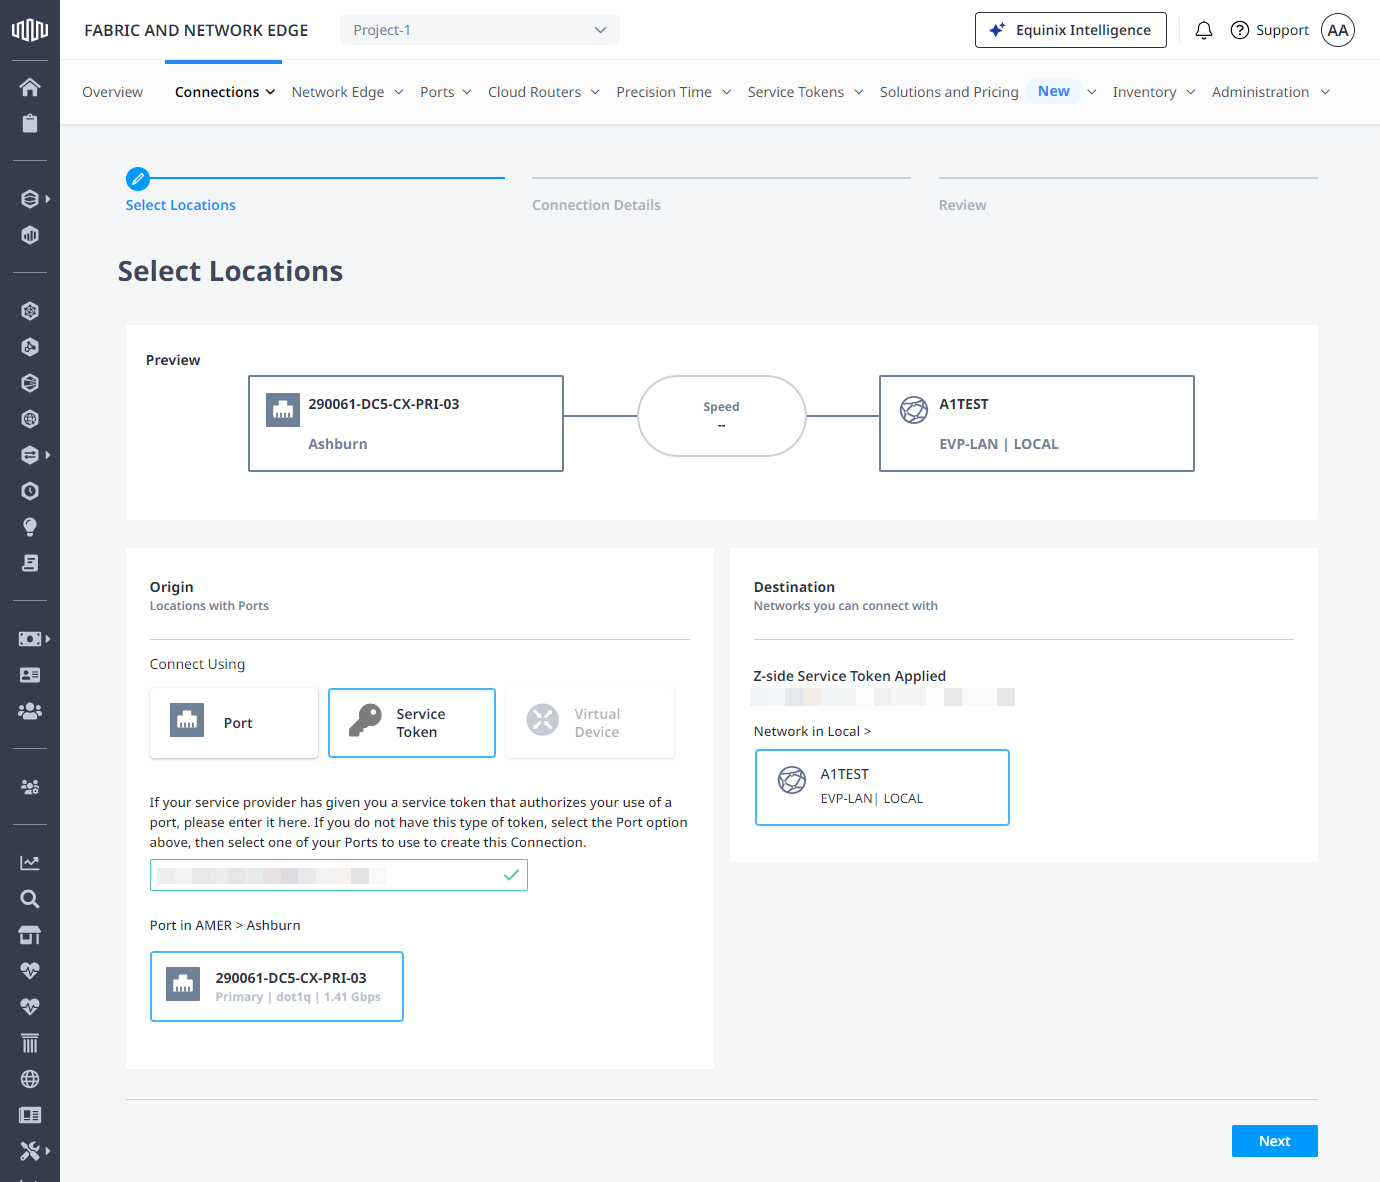Open the wrench and screwdriver tools icon

[x=30, y=1151]
